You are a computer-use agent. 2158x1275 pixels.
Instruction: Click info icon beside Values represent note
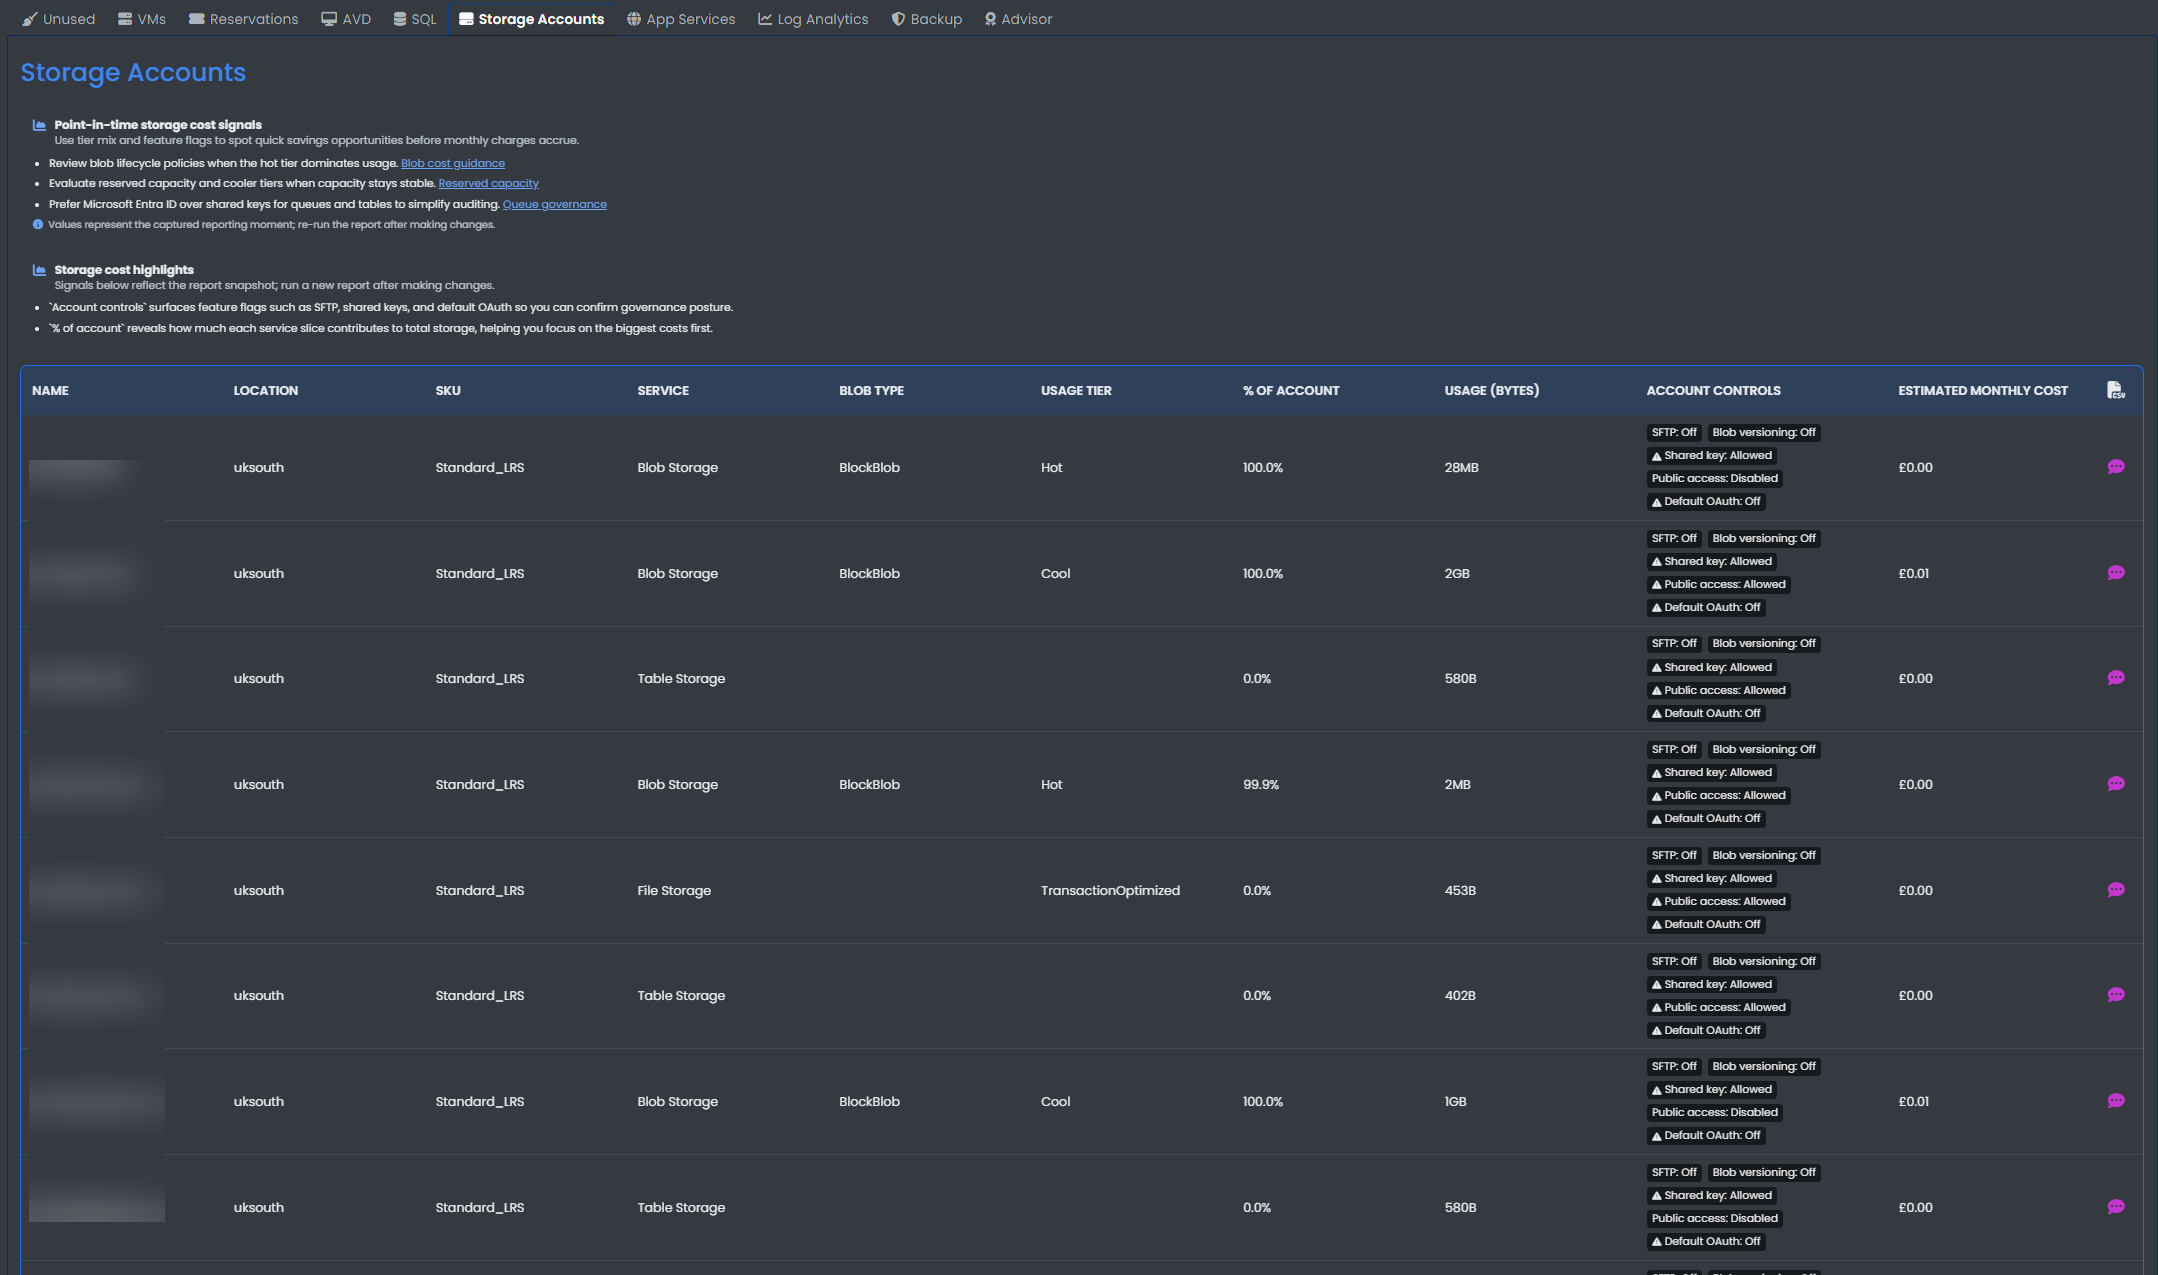[x=38, y=224]
